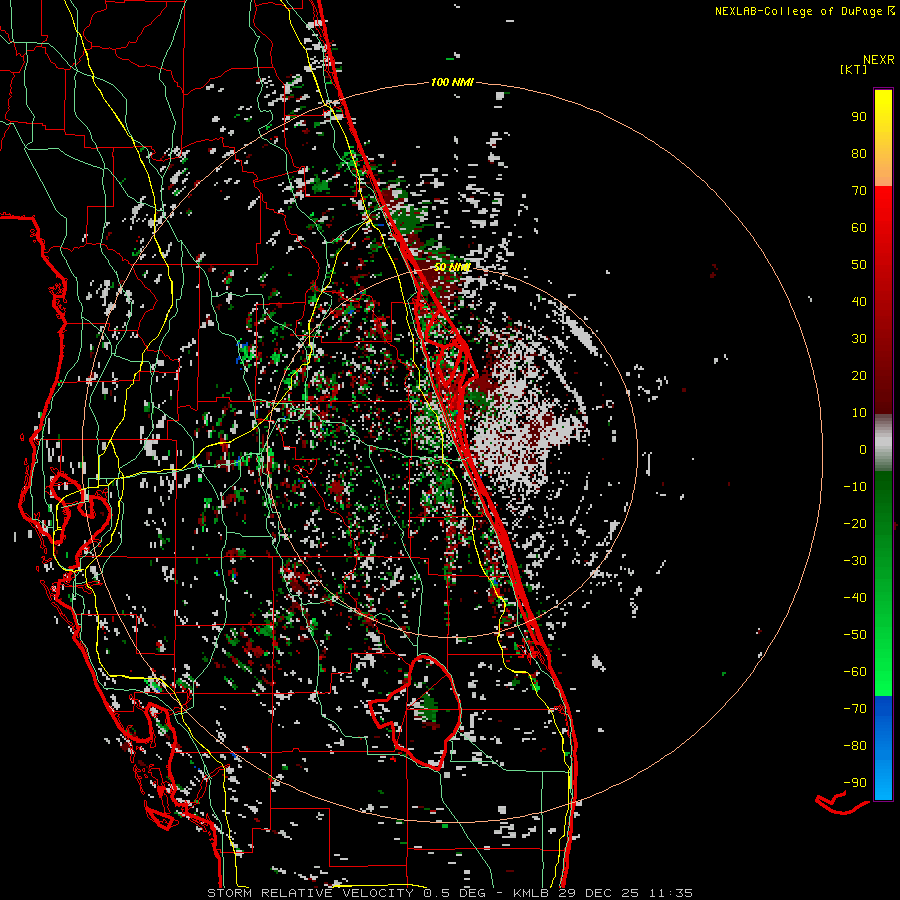Screen dimensions: 900x900
Task: Select the 100 NMI range ring label
Action: pos(452,83)
